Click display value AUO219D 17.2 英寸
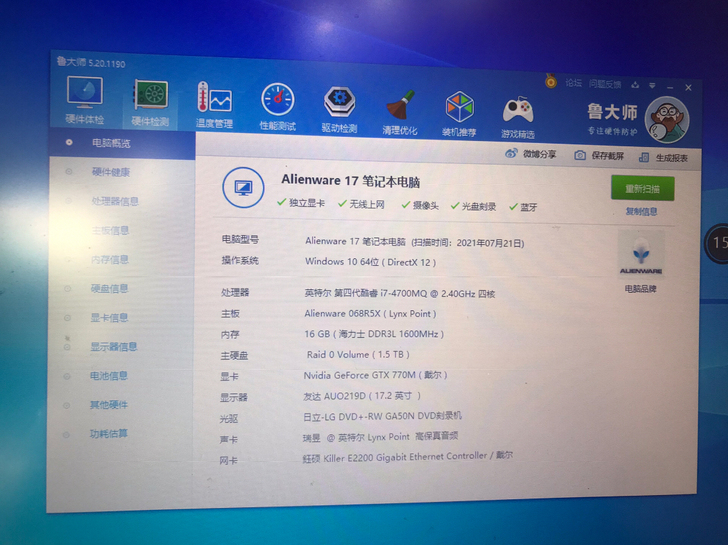 point(362,396)
